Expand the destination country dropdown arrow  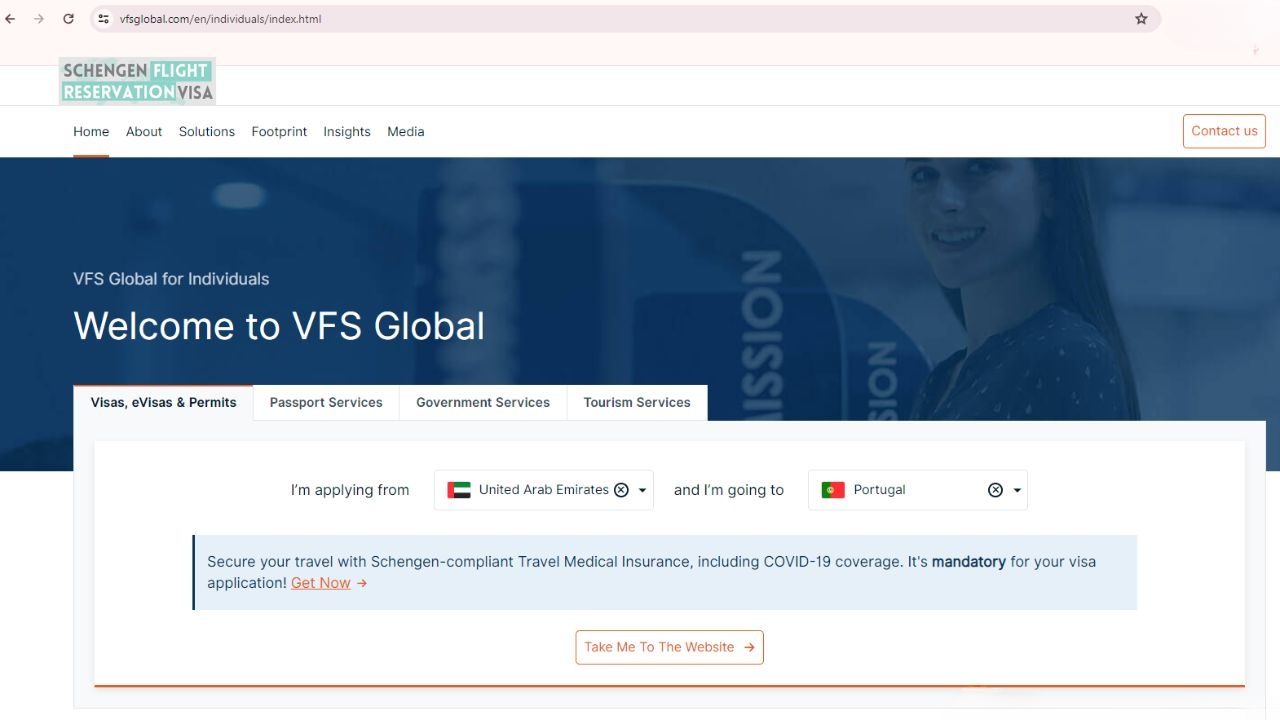pos(1017,491)
